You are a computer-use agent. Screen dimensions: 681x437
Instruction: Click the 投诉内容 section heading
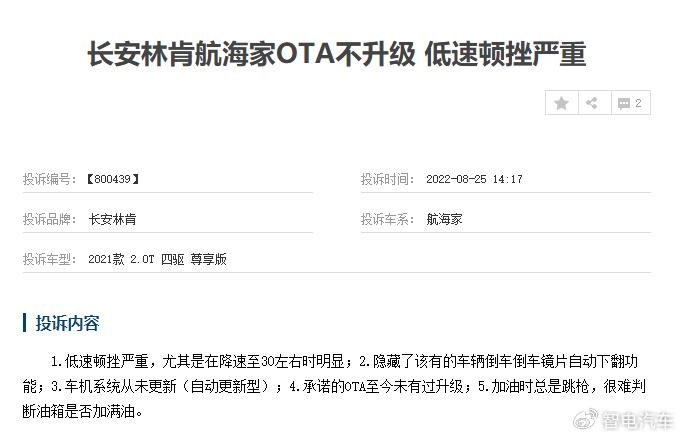67,323
